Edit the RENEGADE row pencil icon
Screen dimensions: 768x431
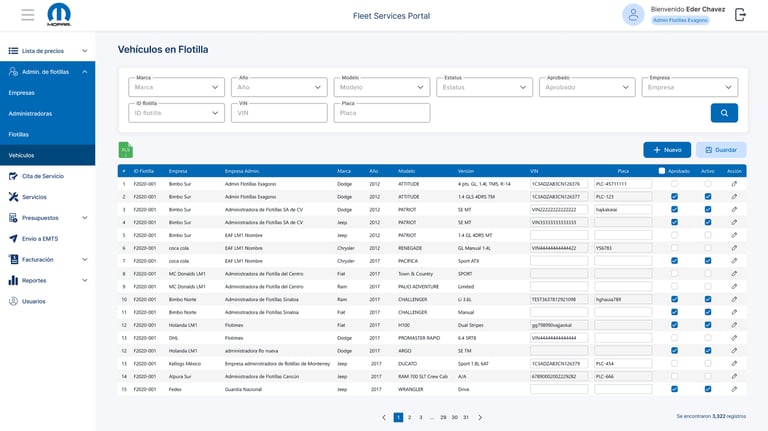coord(734,248)
